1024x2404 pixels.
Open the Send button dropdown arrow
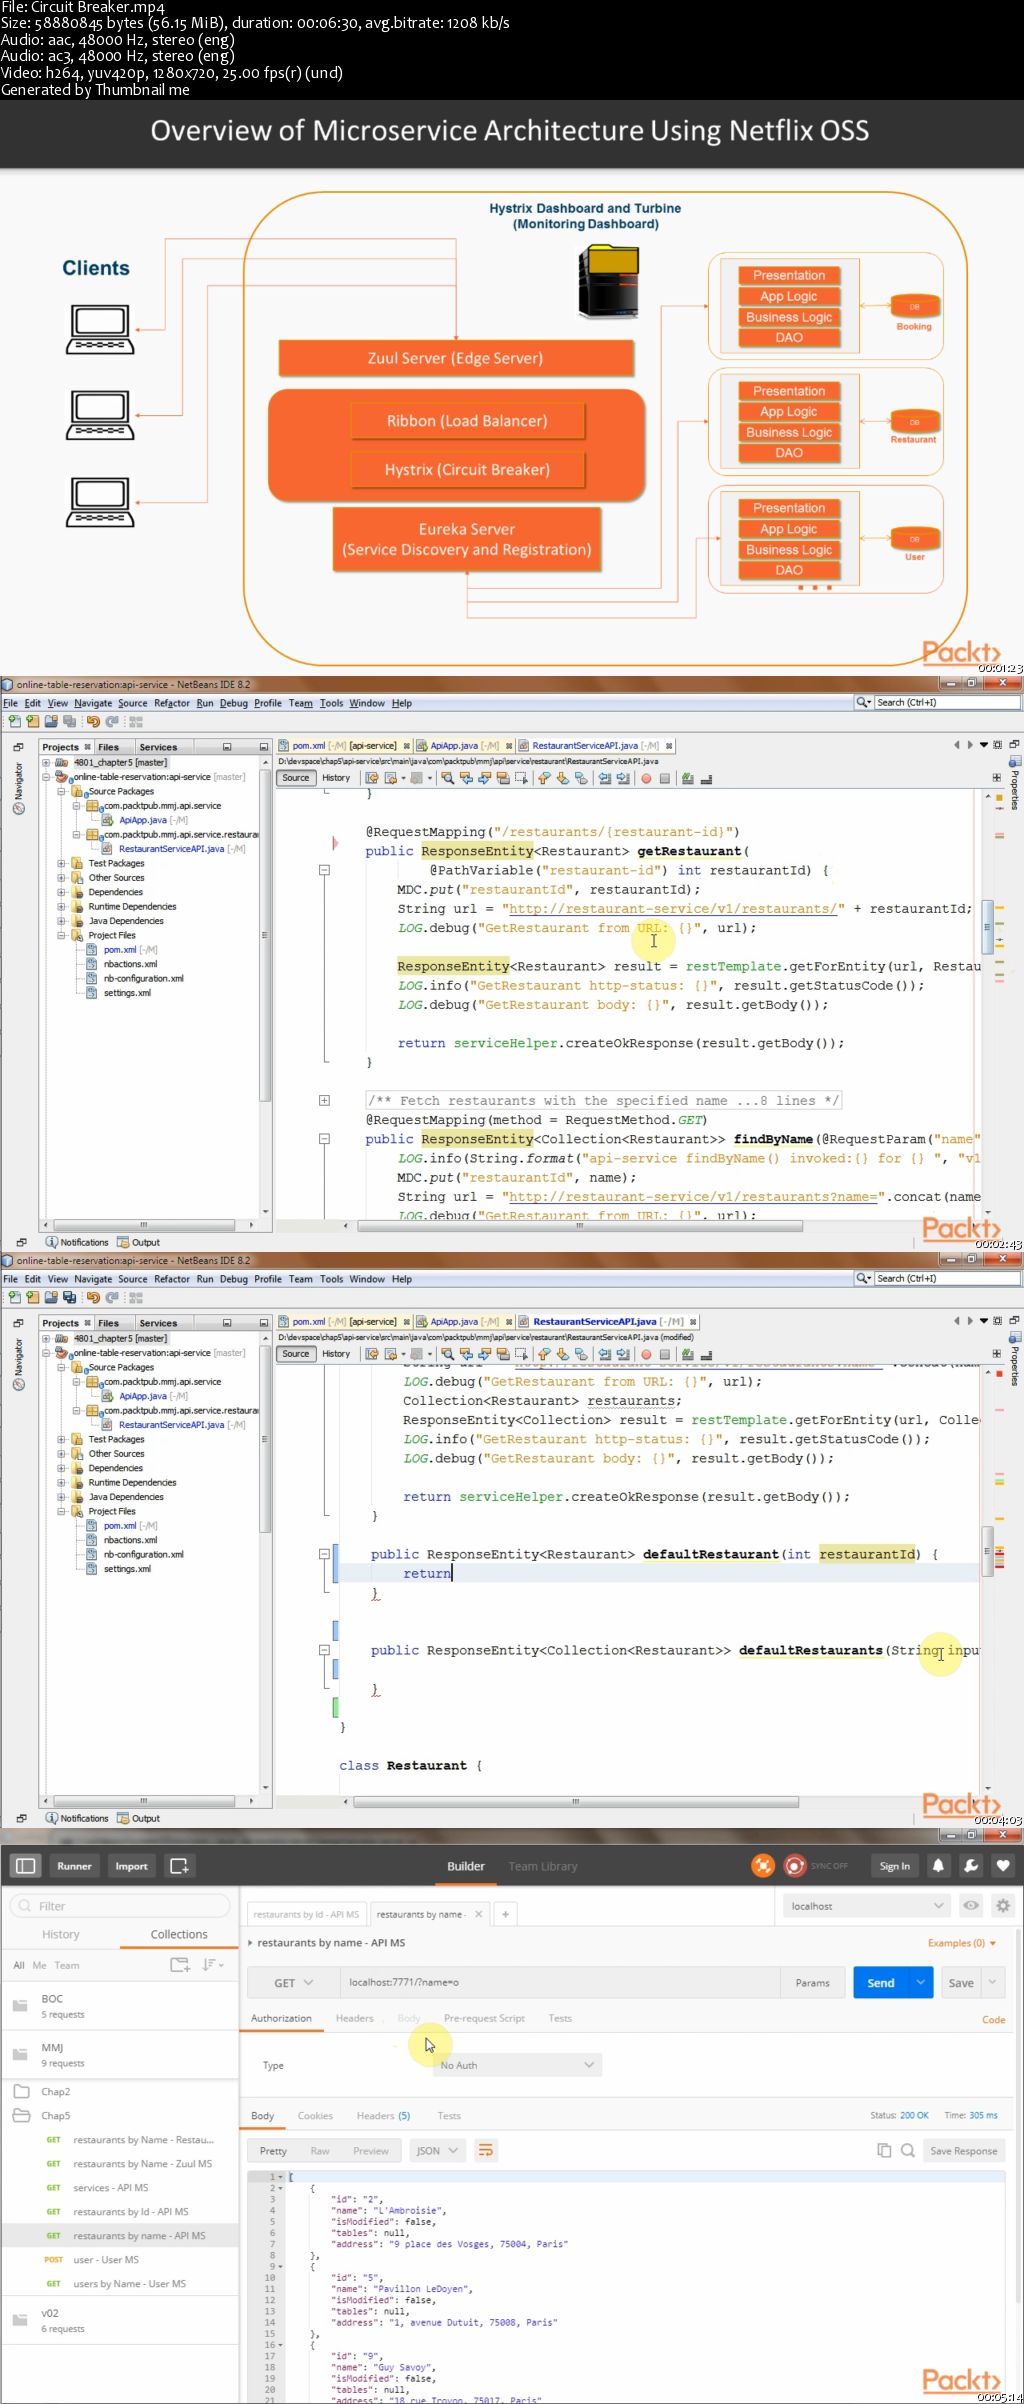point(921,1983)
